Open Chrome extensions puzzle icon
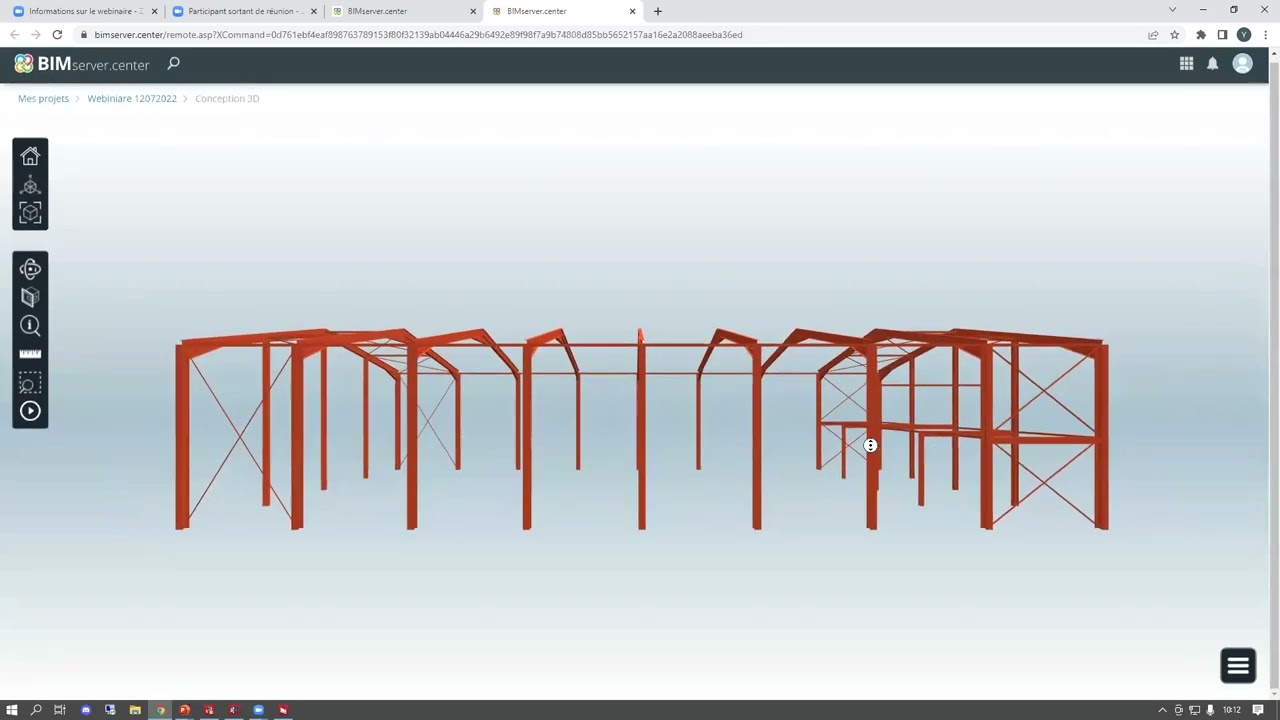The width and height of the screenshot is (1280, 720). [x=1201, y=34]
